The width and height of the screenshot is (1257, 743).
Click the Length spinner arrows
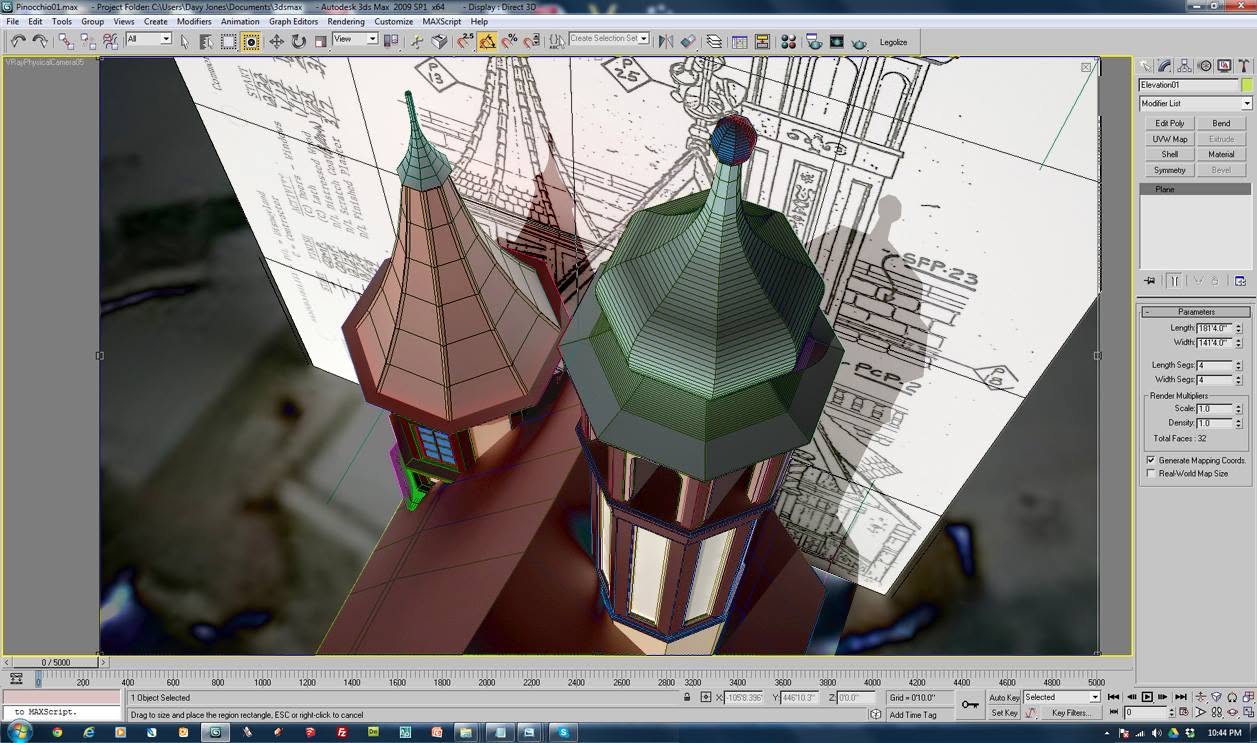click(x=1238, y=328)
